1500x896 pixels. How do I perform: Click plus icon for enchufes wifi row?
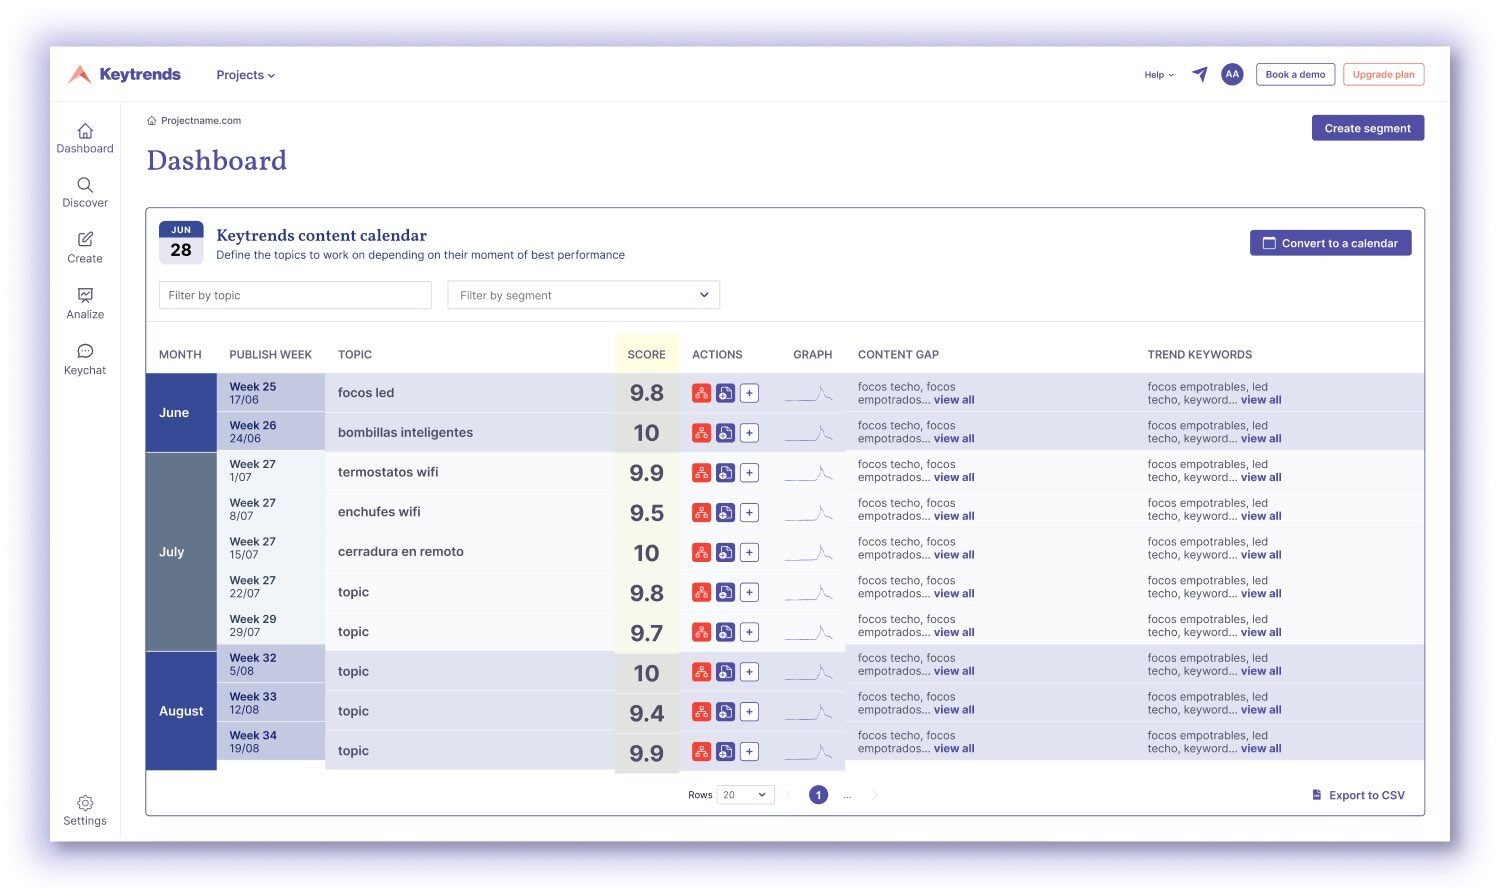click(x=749, y=513)
